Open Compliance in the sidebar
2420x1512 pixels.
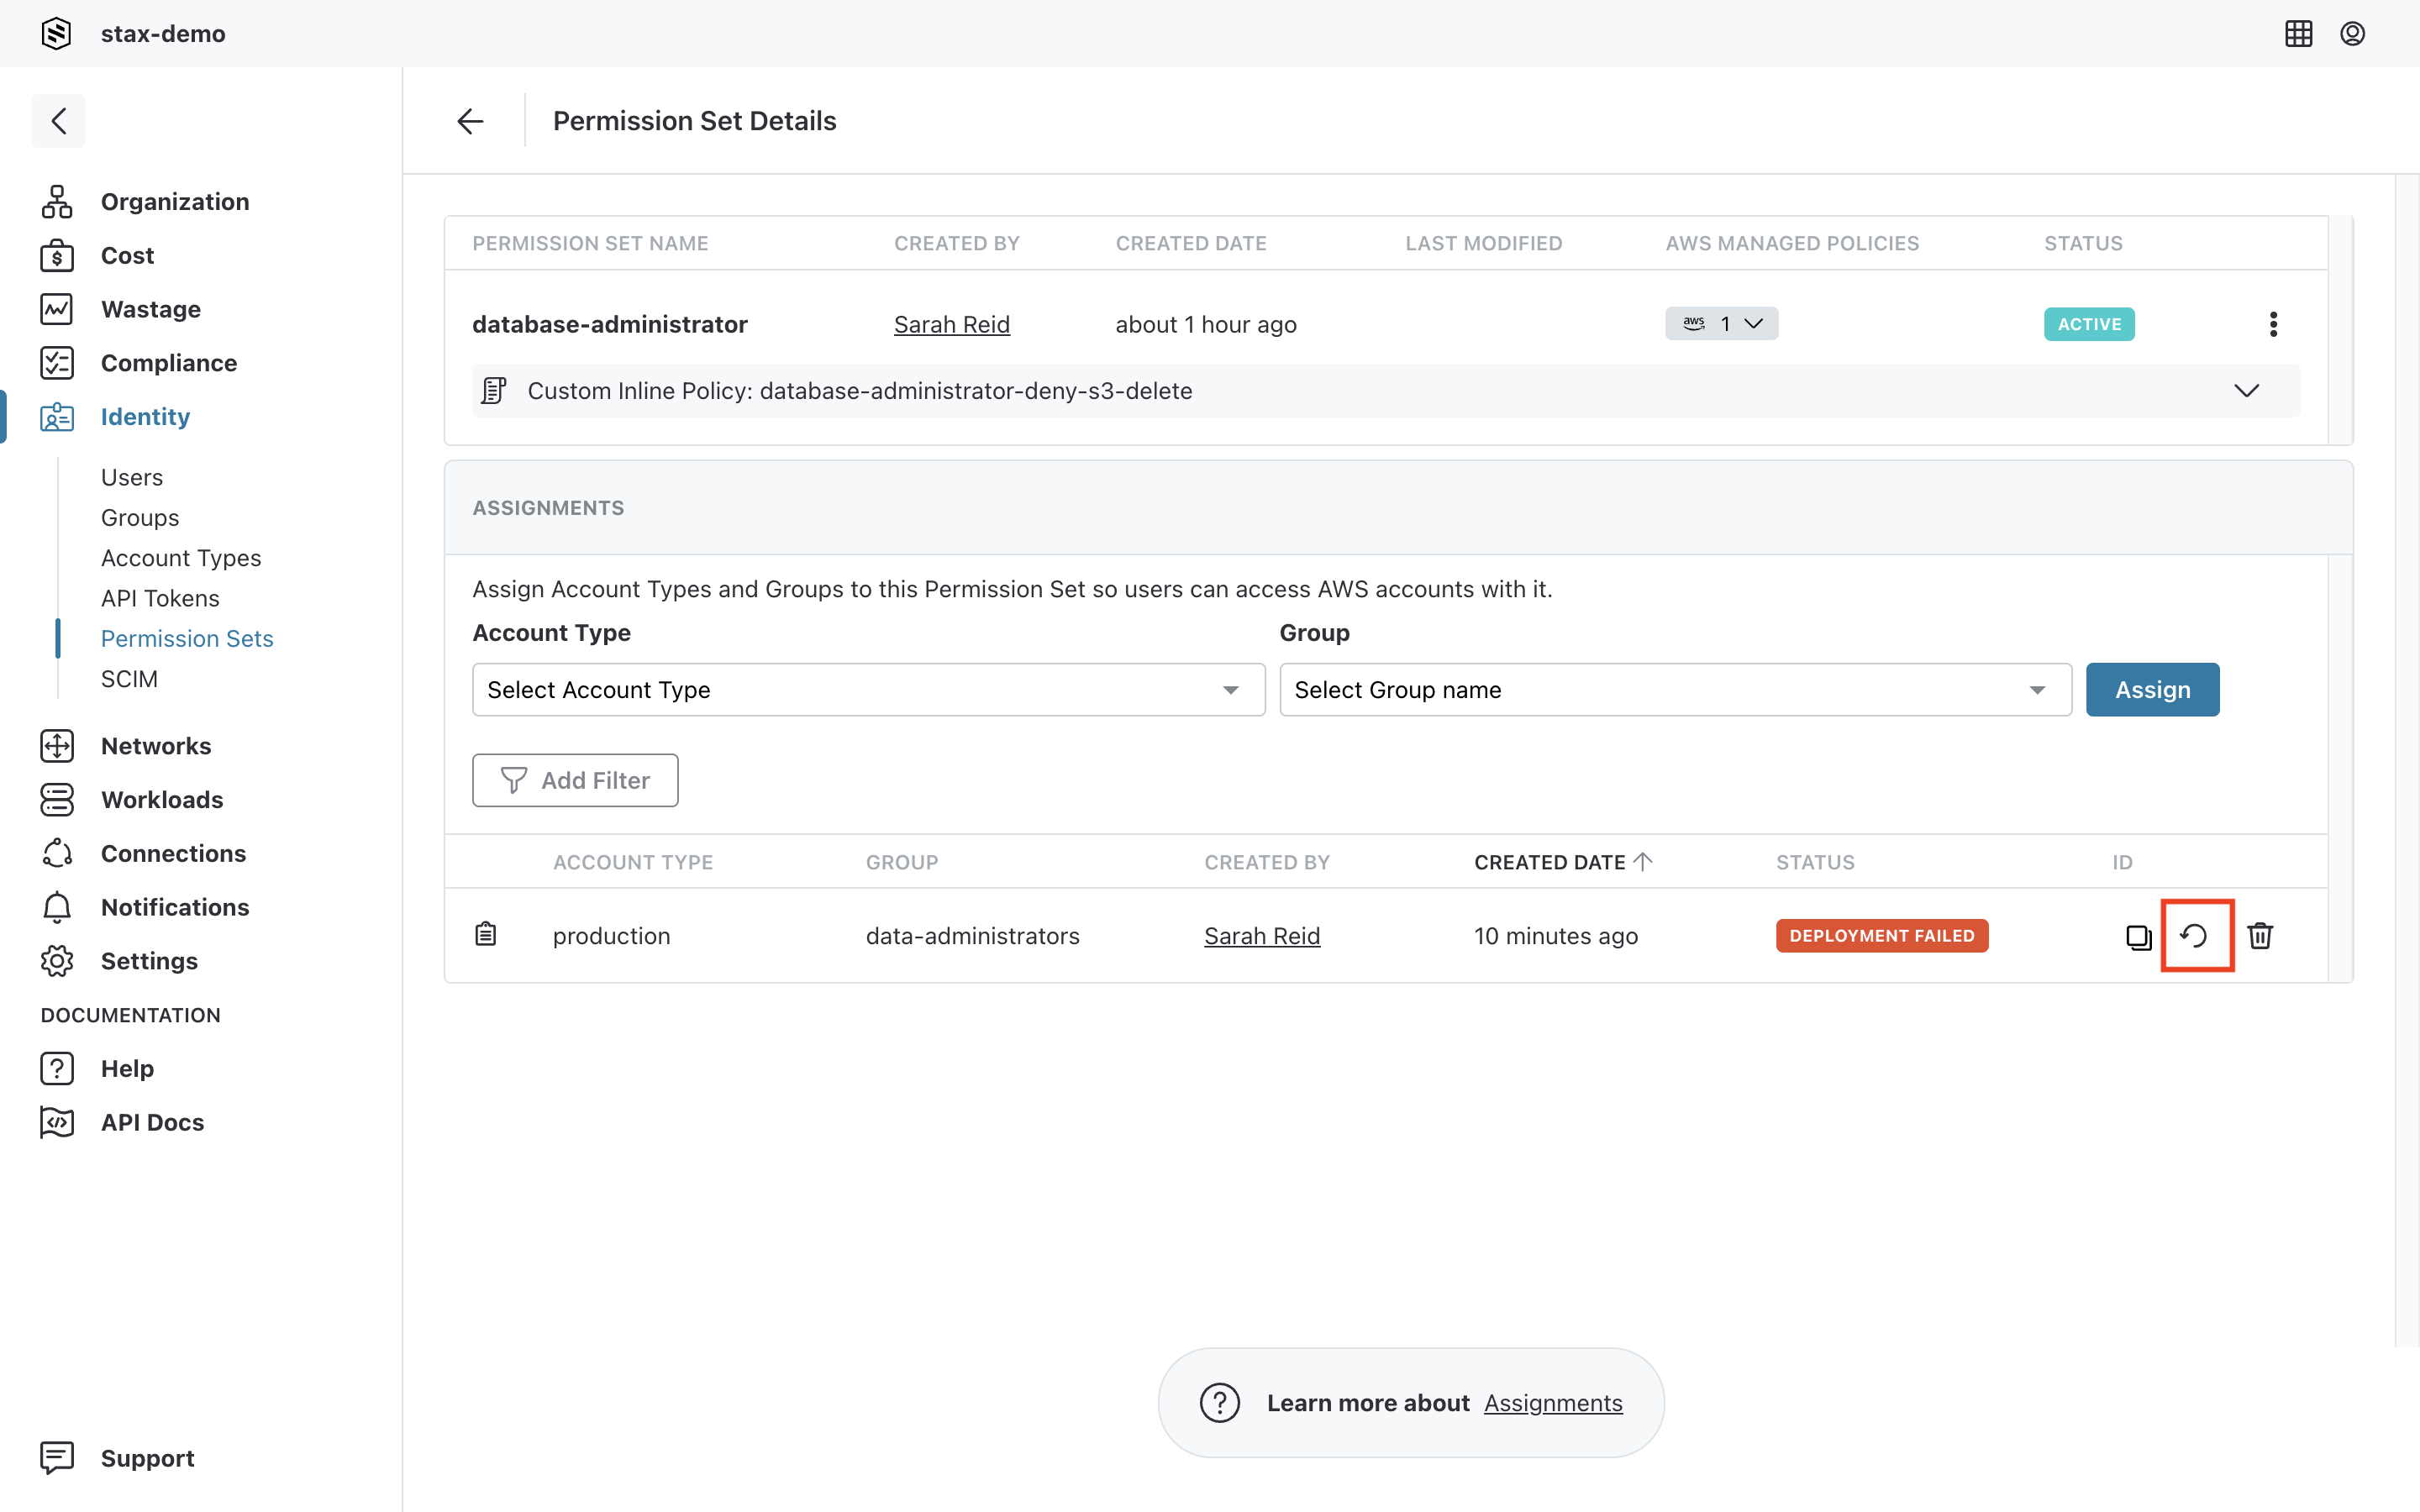[169, 363]
